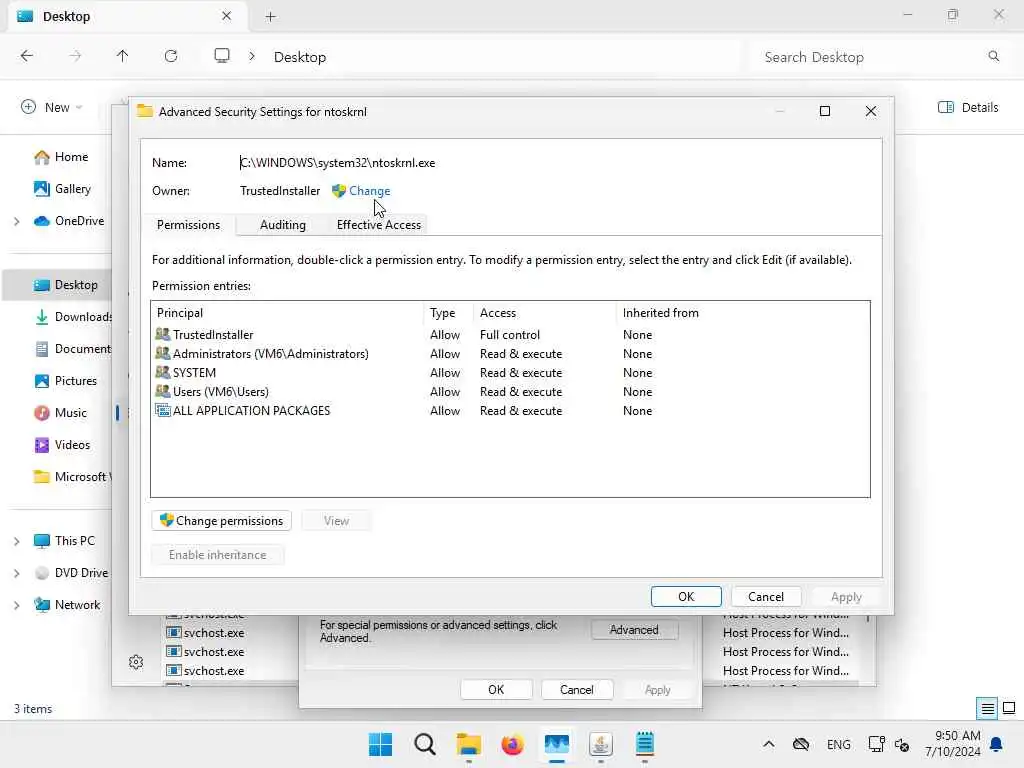Click the Desktop breadcrumb in address bar
Screen dimensions: 1024x768
click(x=300, y=57)
